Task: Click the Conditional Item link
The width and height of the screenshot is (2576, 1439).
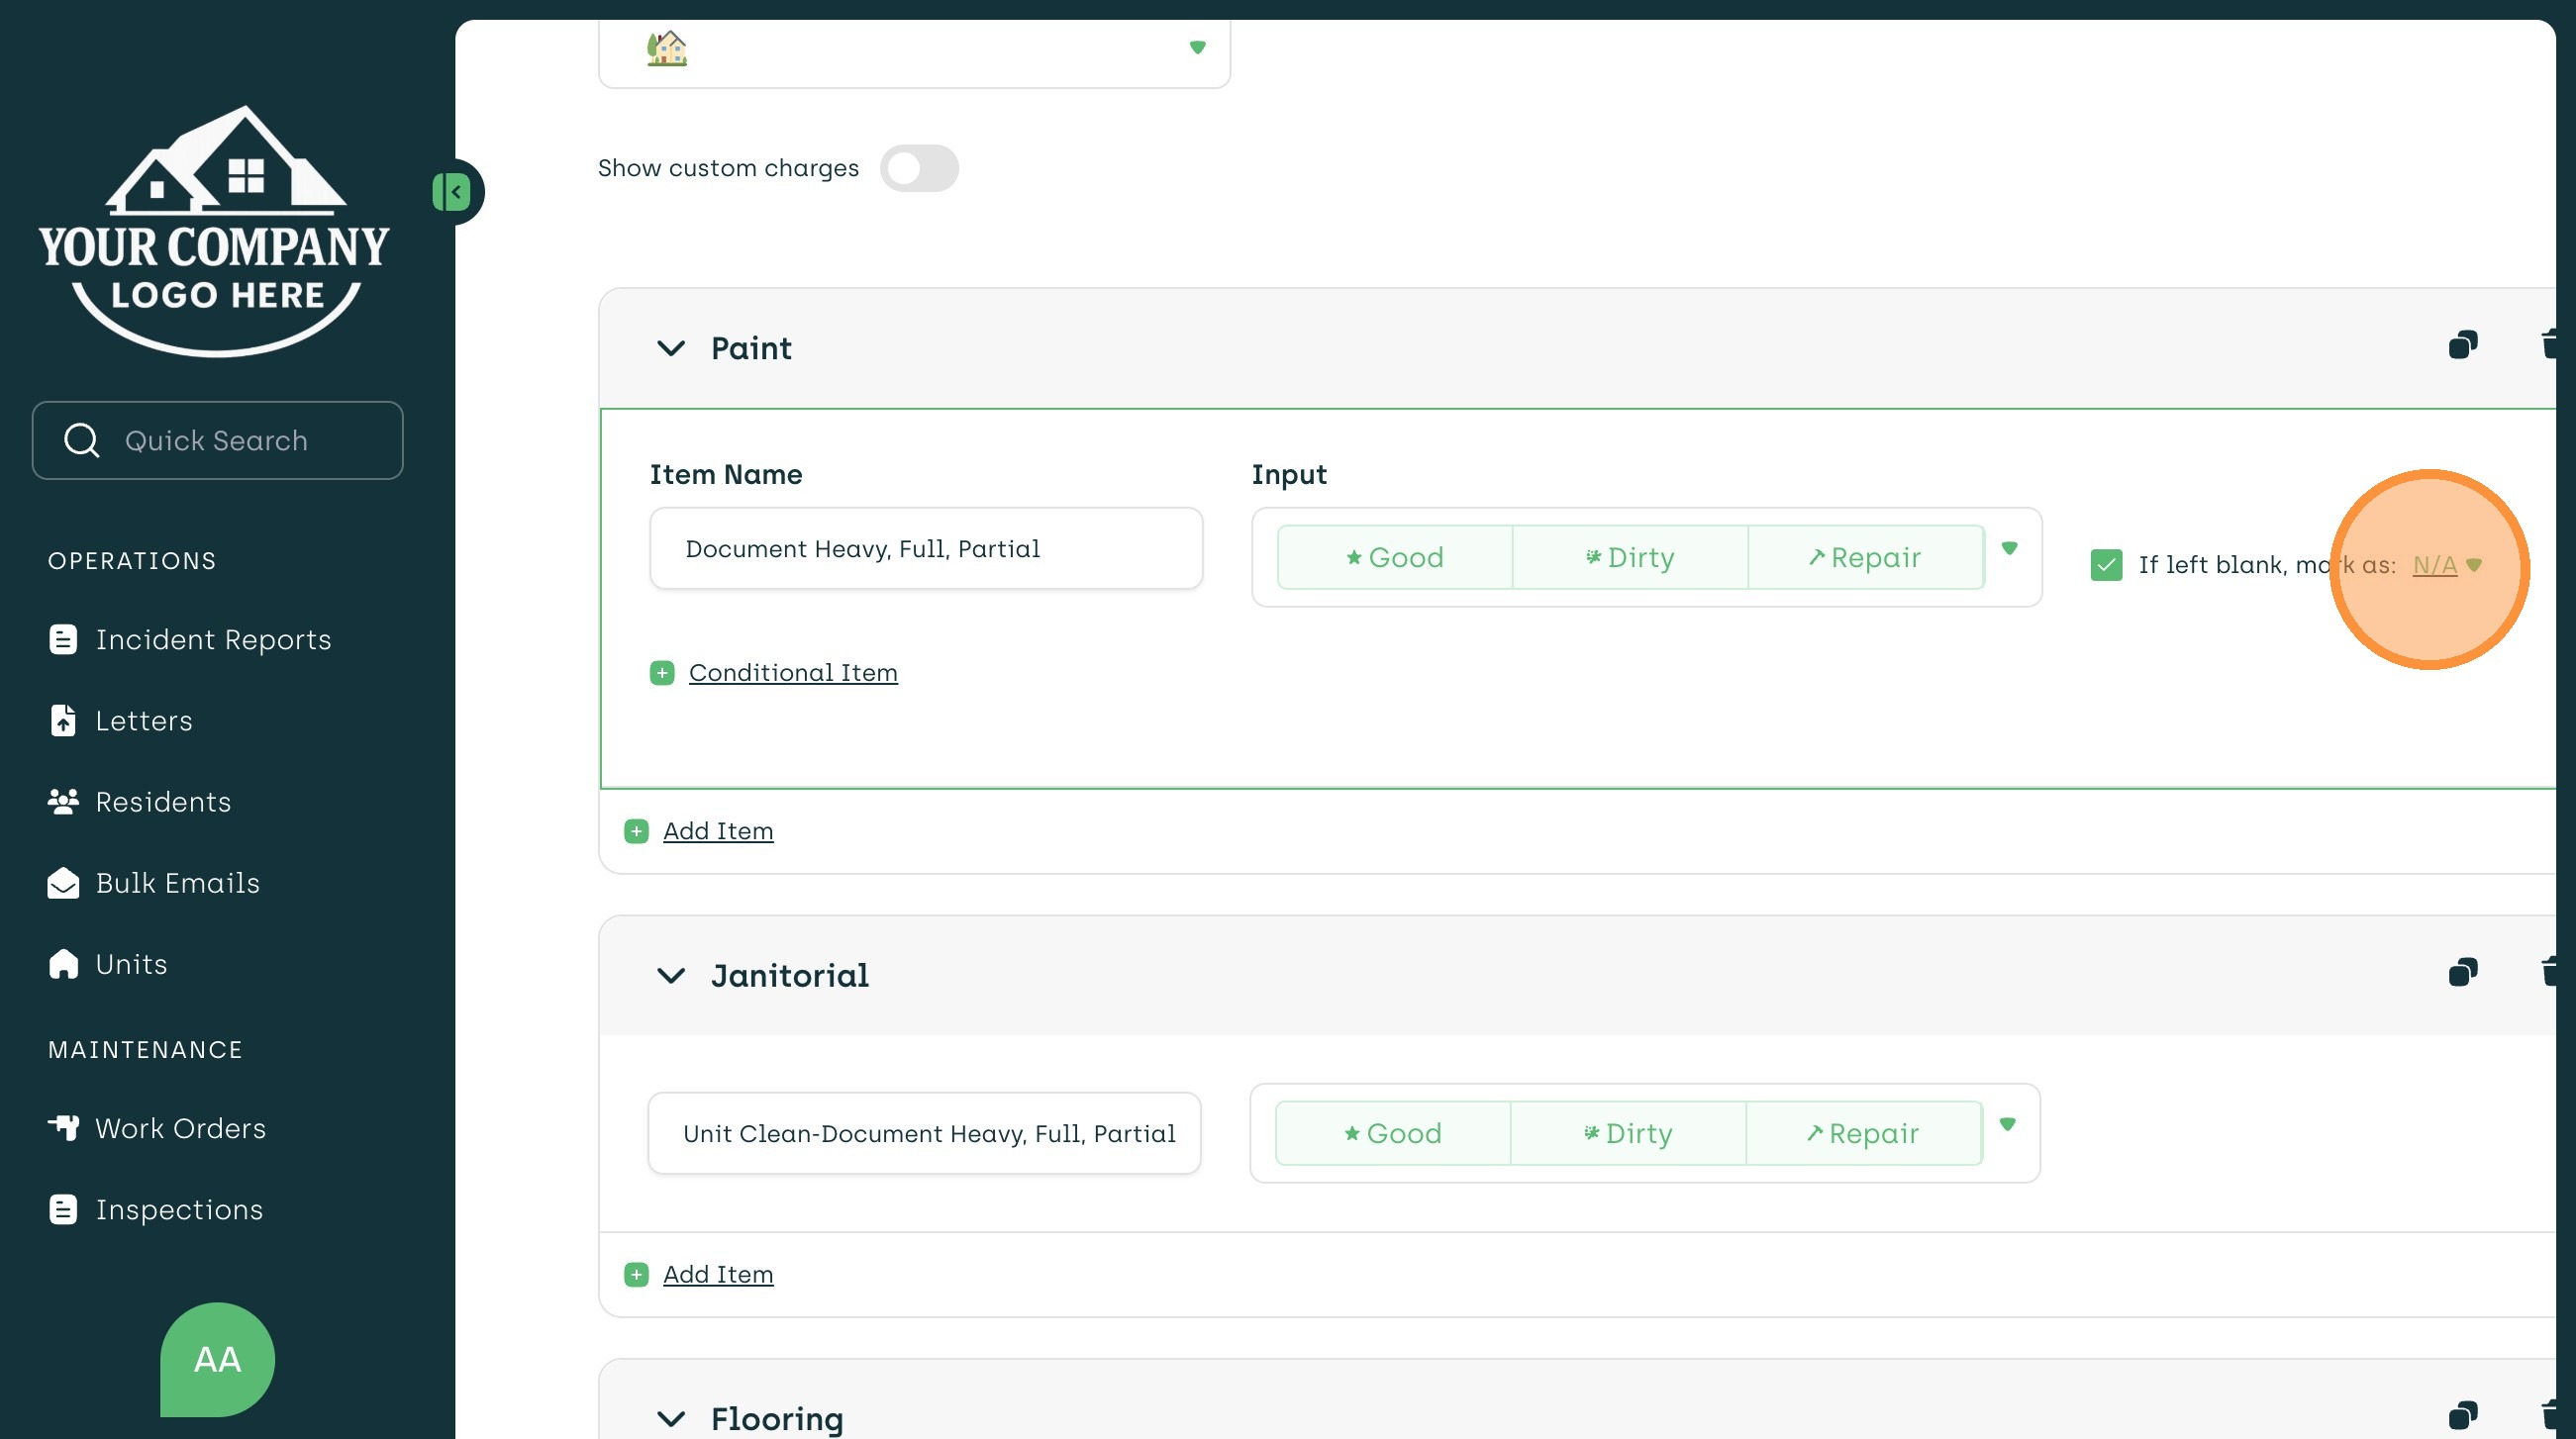Action: click(793, 673)
